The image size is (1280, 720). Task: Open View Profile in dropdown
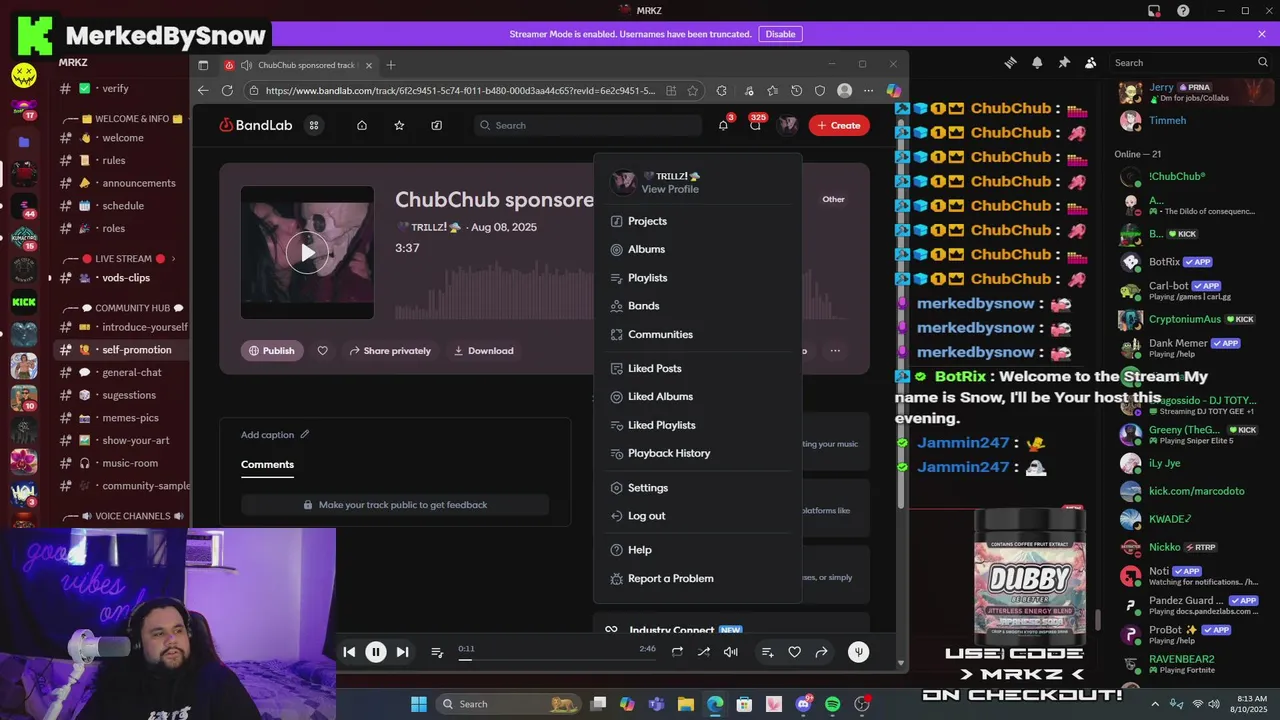[670, 189]
